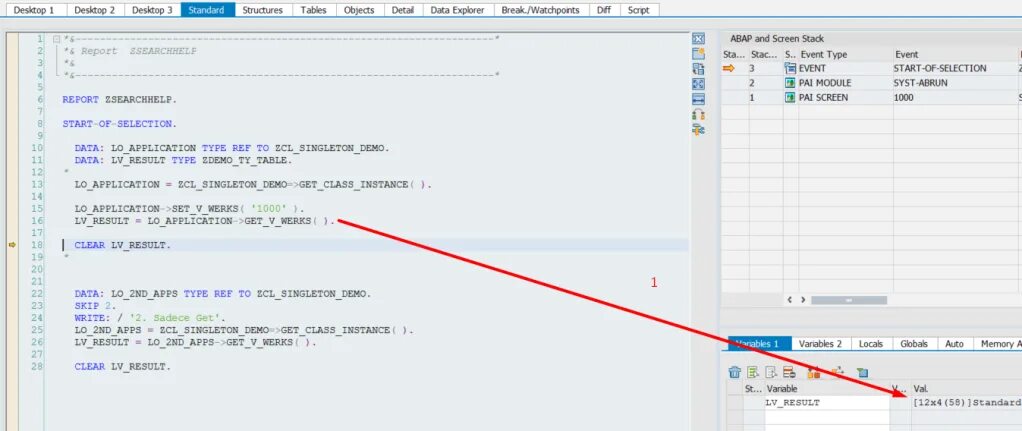Switch to the Desktop 2 tab
The height and width of the screenshot is (431, 1022).
95,10
